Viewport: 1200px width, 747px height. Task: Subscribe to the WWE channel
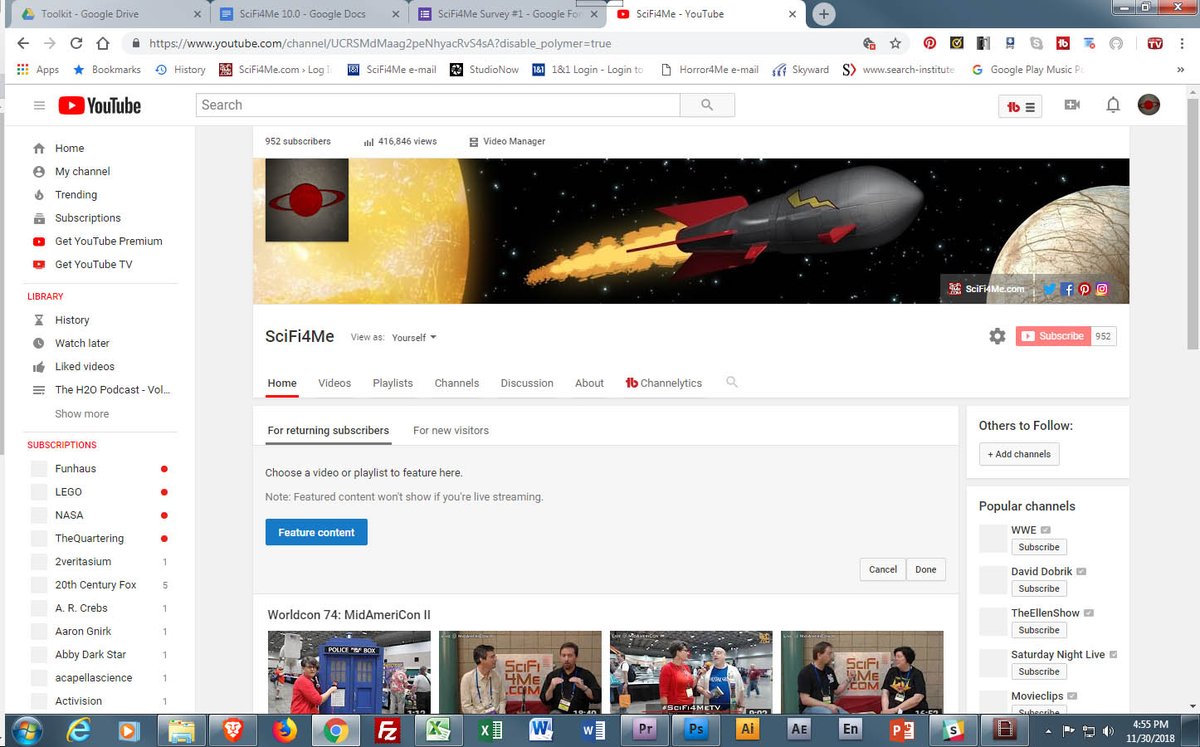click(x=1039, y=547)
